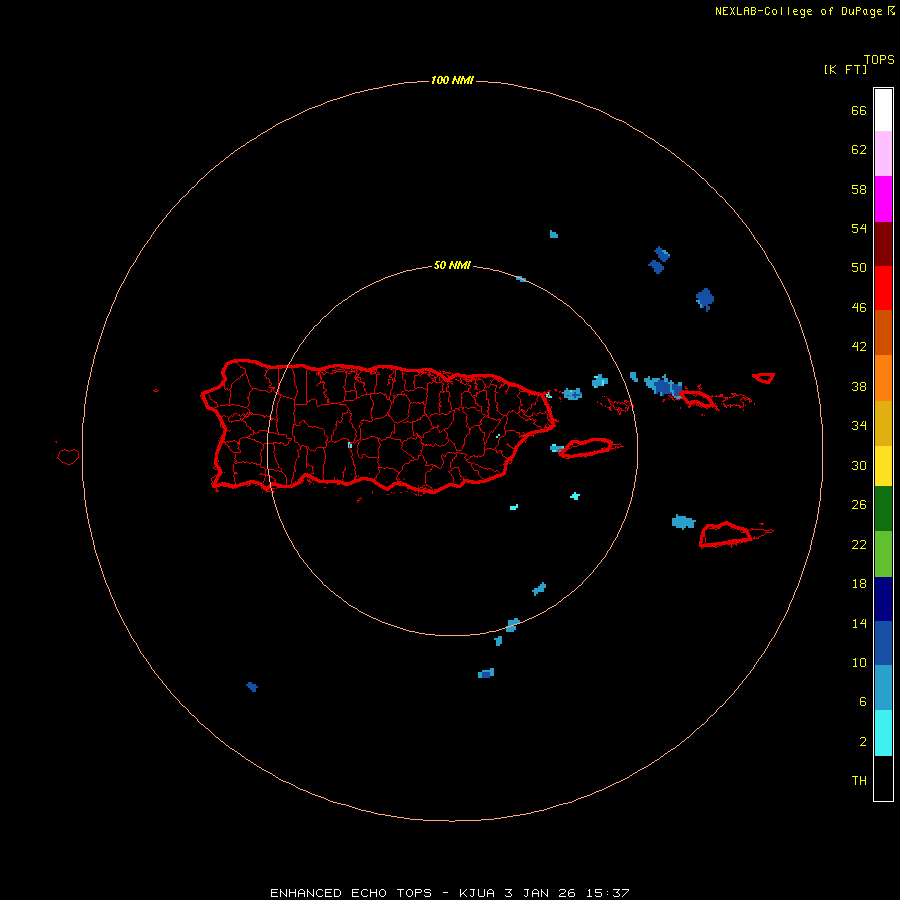Click the legend value 10

click(859, 662)
